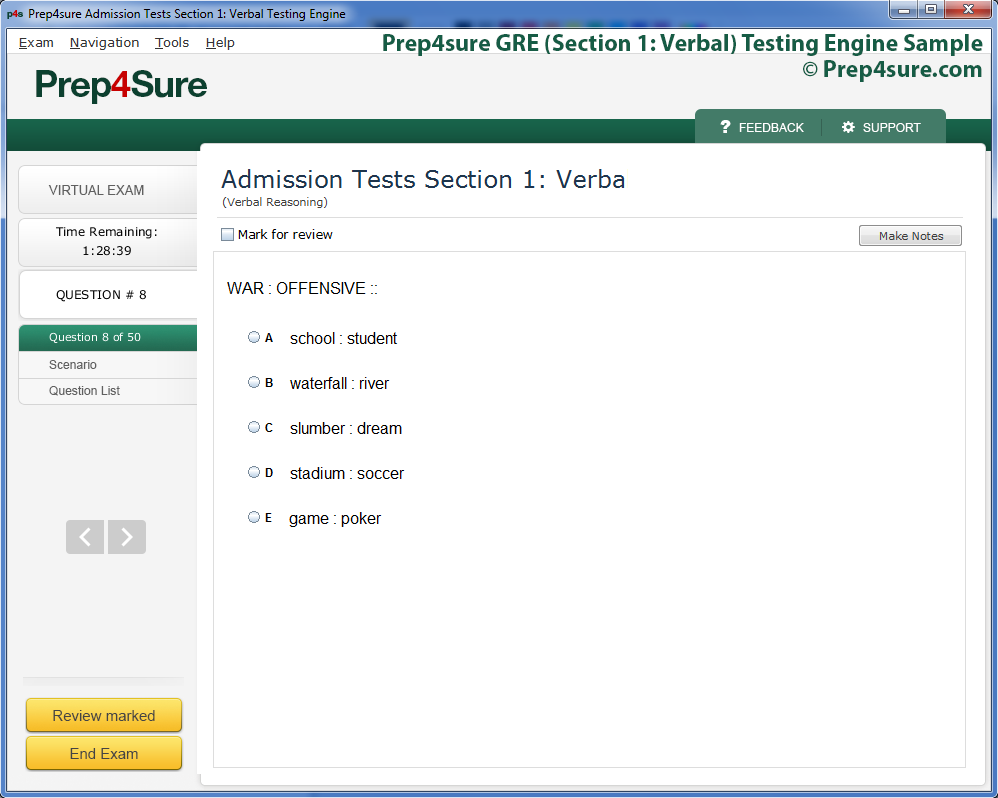The image size is (998, 798).
Task: Minimize the Prep4sure window
Action: coord(904,10)
